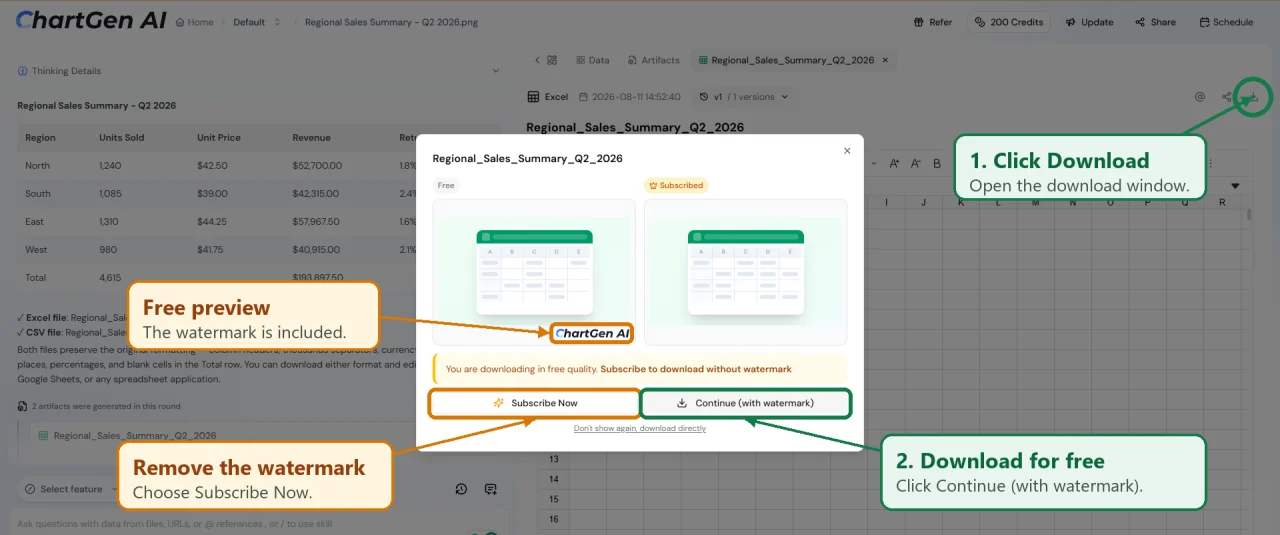Click the Update button in the header
The width and height of the screenshot is (1280, 535).
coord(1089,22)
